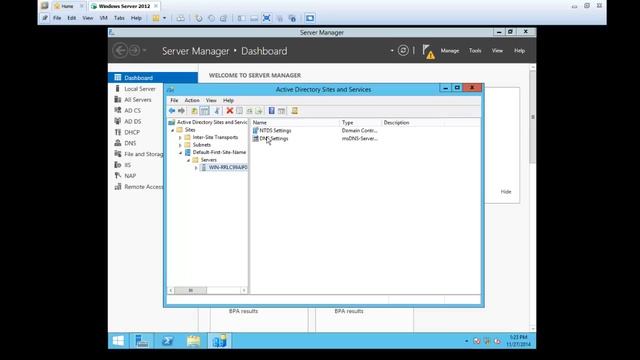Screen dimensions: 640x360
Task: Select IIS in Server Manager sidebar
Action: (127, 165)
